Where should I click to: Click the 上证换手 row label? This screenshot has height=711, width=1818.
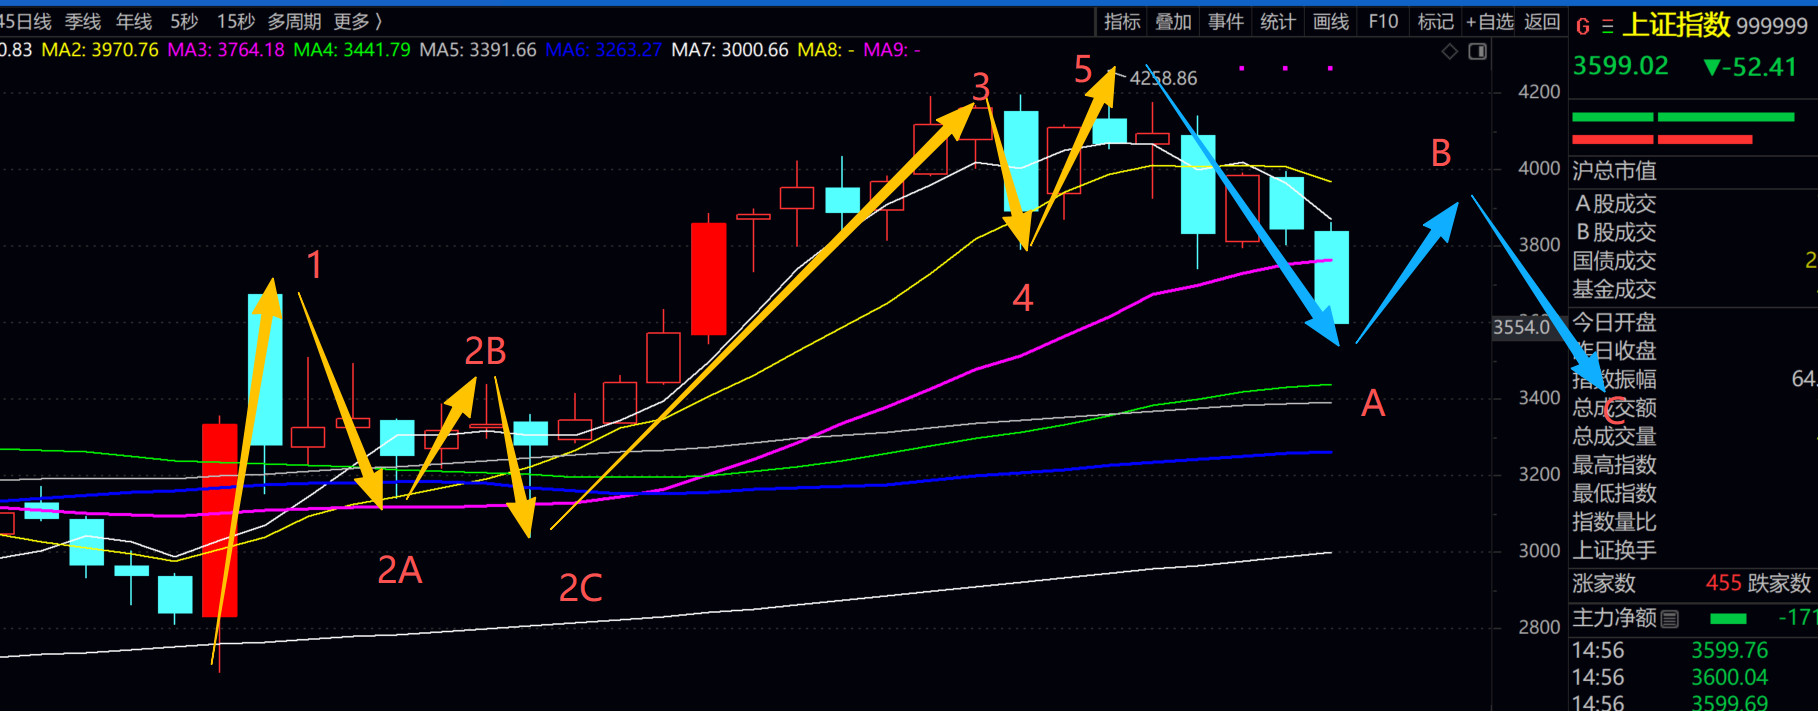coord(1614,551)
